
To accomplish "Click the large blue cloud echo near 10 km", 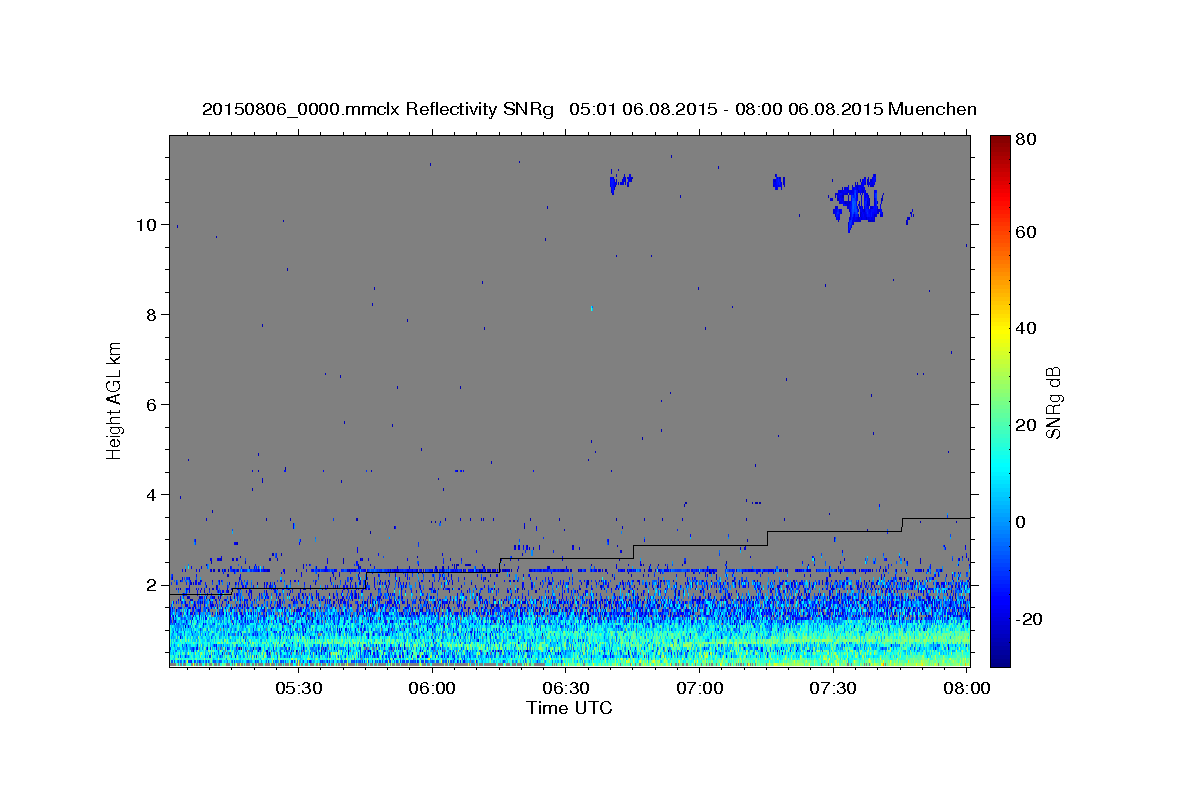I will (857, 203).
